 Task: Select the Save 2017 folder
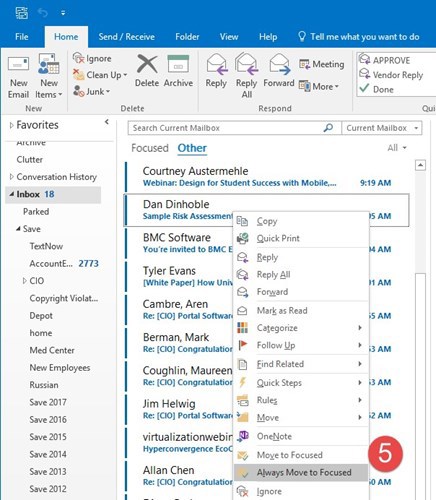(x=48, y=402)
